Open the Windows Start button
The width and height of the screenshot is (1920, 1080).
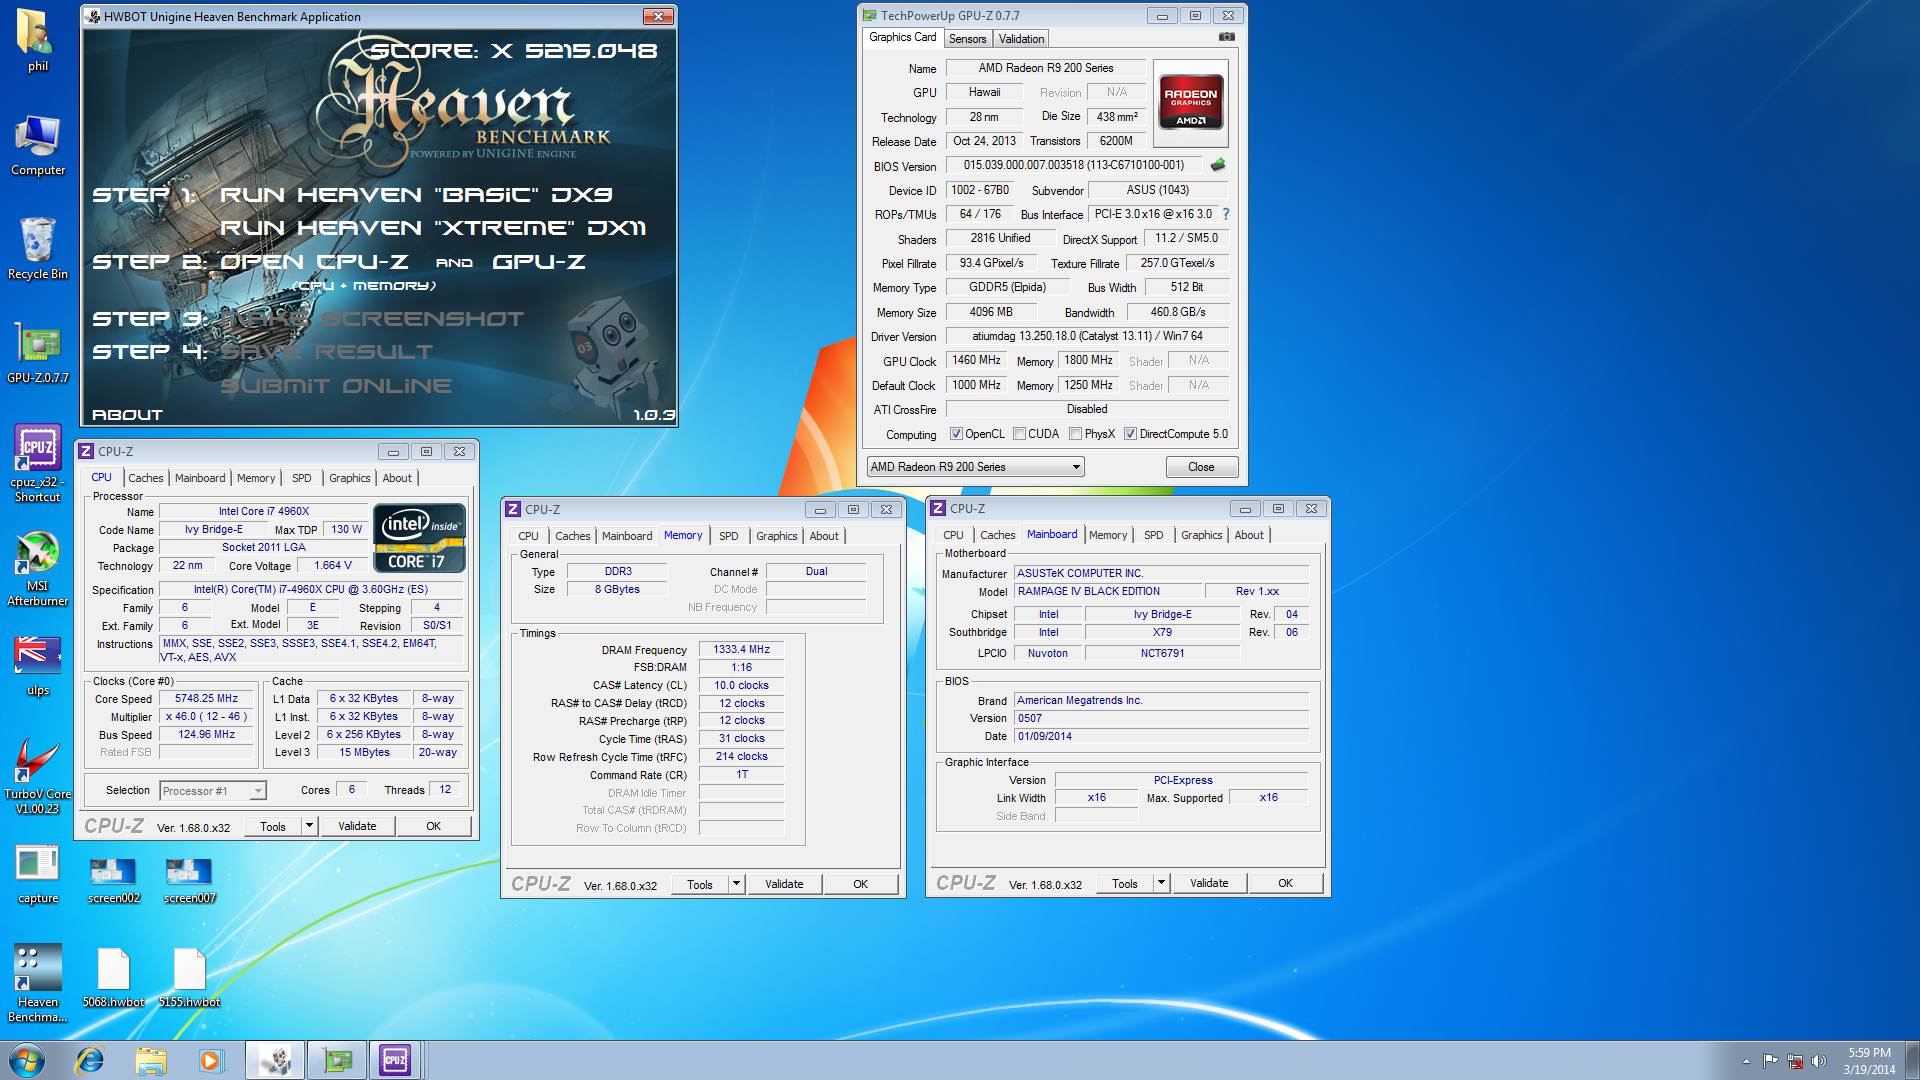point(27,1060)
